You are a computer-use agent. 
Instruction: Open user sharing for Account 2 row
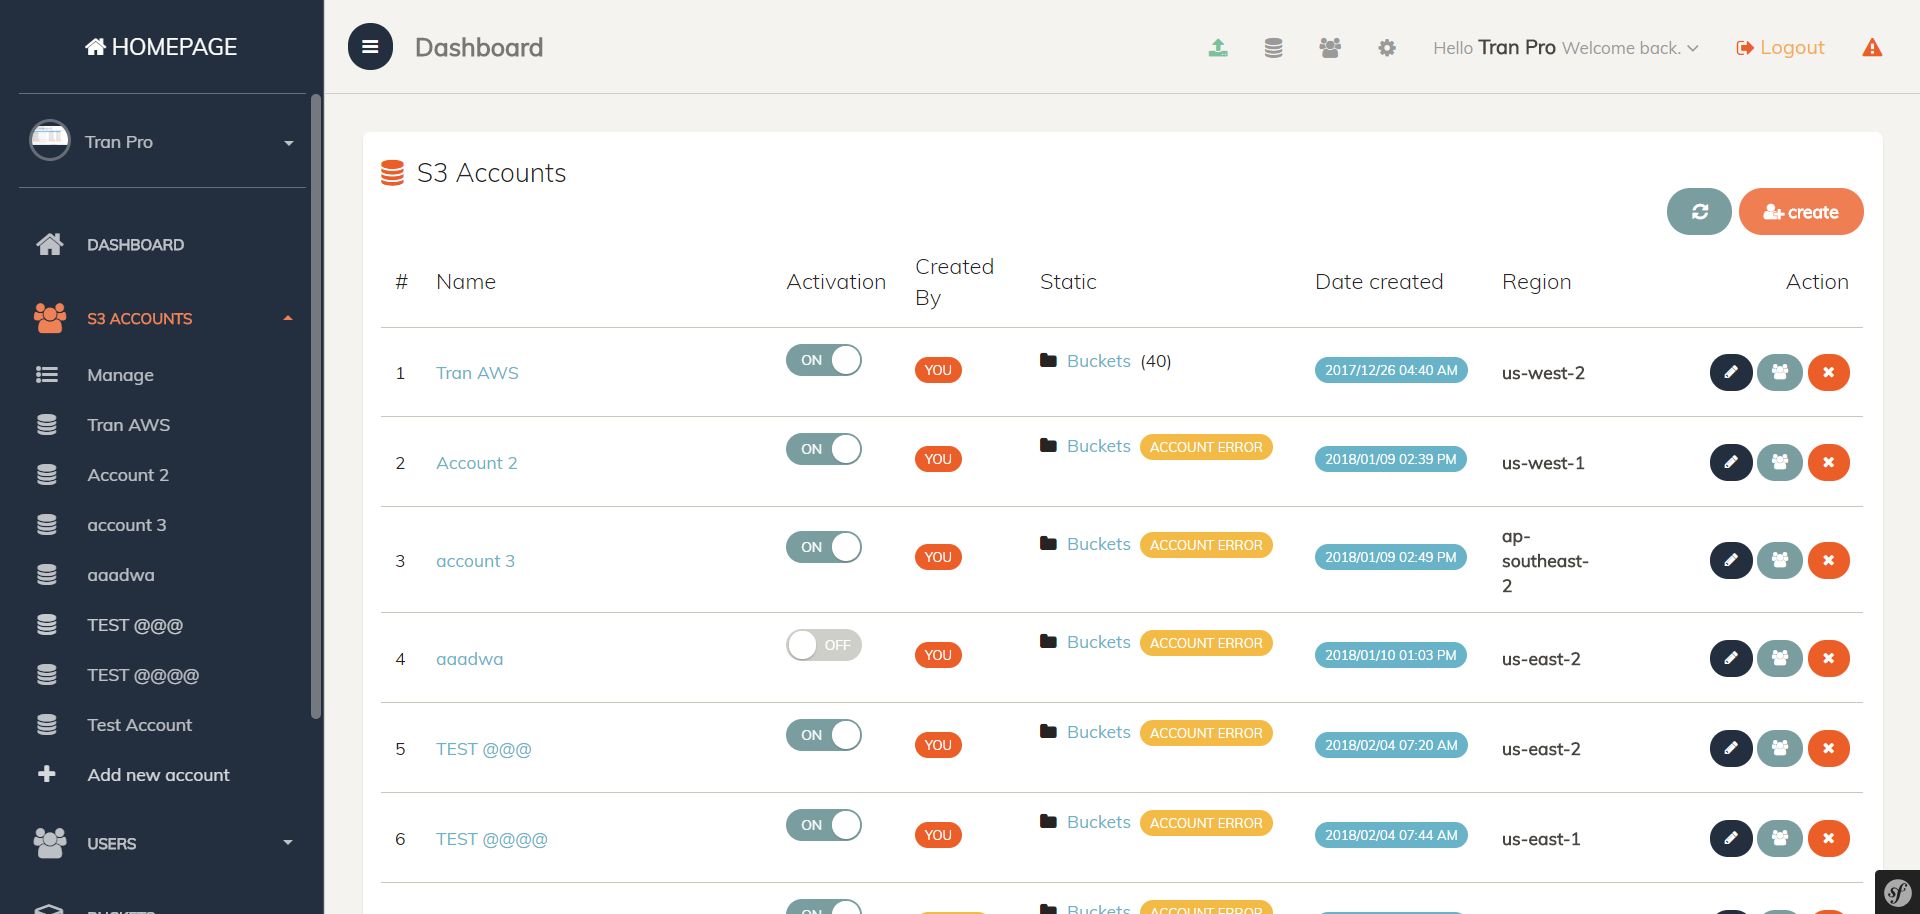coord(1779,462)
